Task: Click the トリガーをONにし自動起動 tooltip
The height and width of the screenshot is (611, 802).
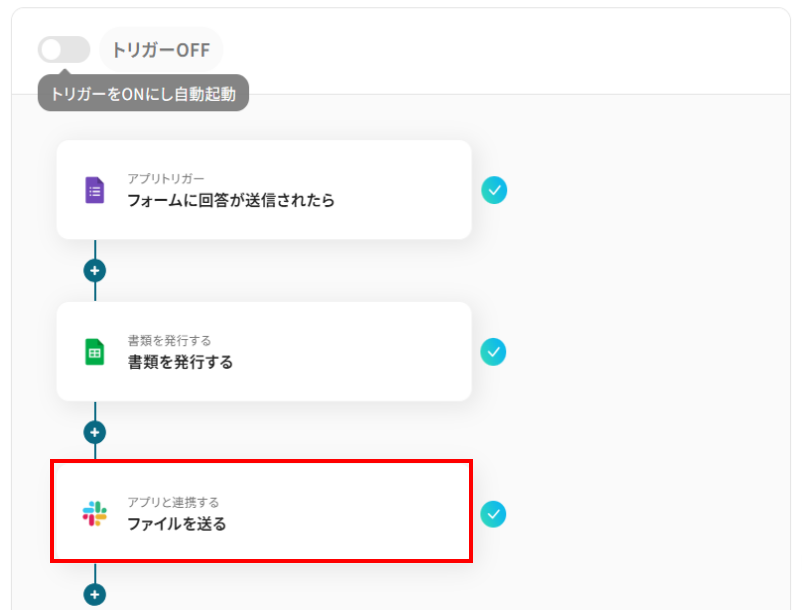Action: [143, 95]
